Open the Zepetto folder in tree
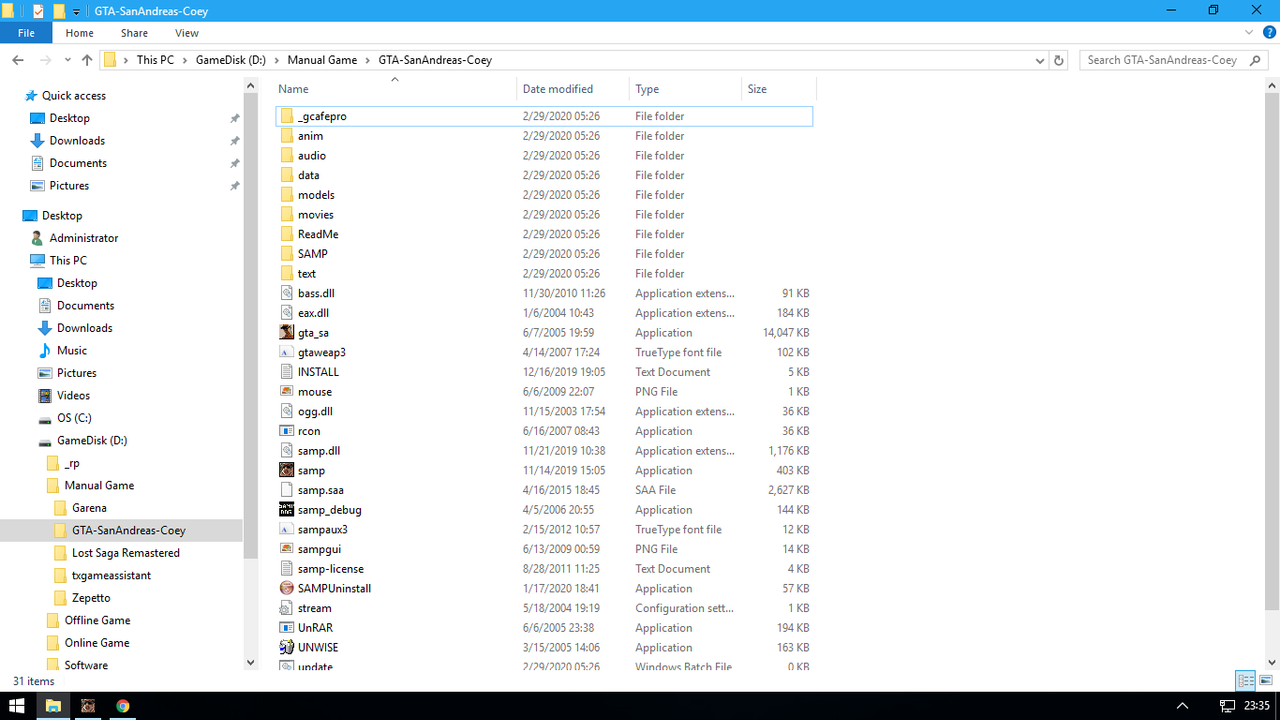Viewport: 1280px width, 720px height. tap(91, 598)
